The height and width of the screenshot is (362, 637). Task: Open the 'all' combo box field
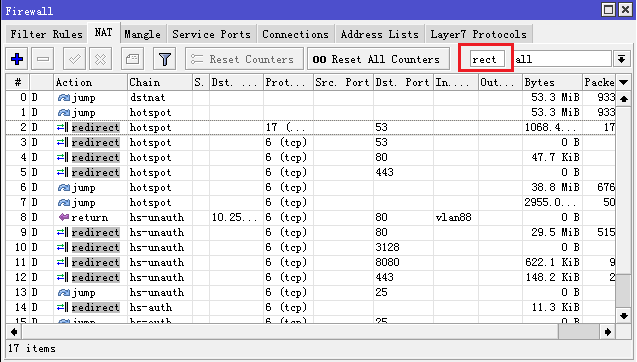[x=563, y=59]
